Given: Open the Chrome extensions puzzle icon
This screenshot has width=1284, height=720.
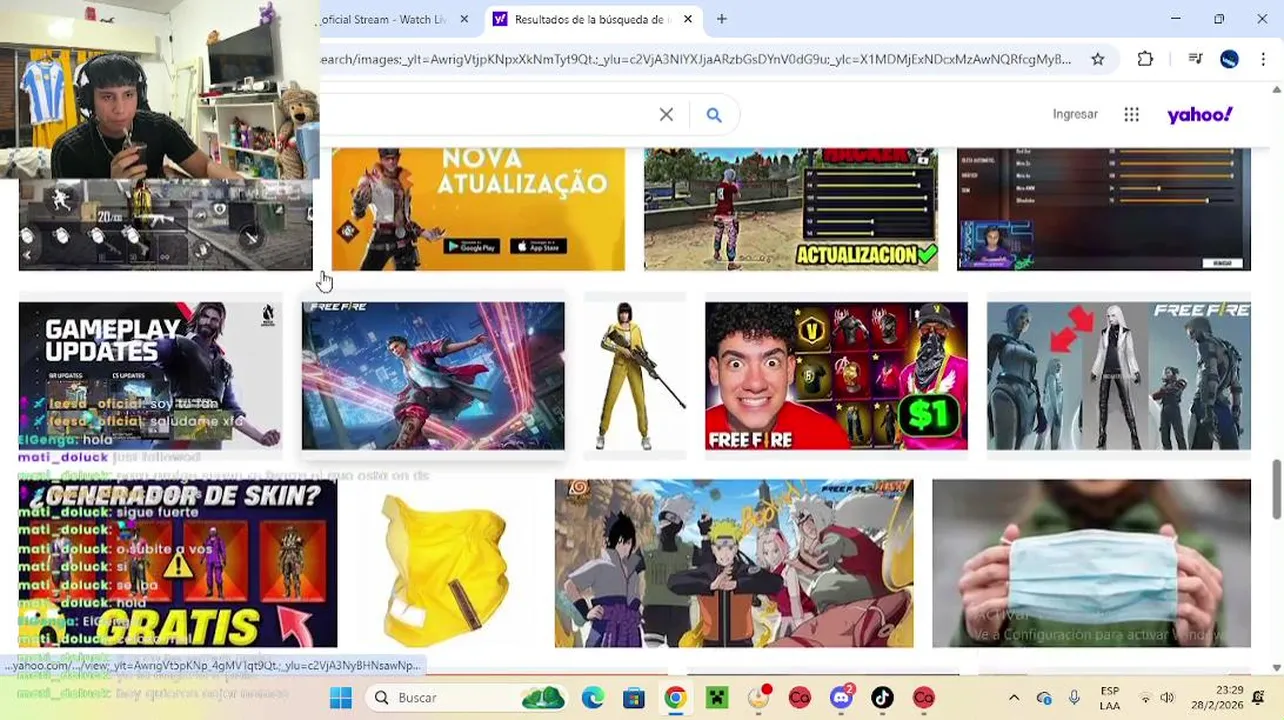Looking at the screenshot, I should [1146, 59].
